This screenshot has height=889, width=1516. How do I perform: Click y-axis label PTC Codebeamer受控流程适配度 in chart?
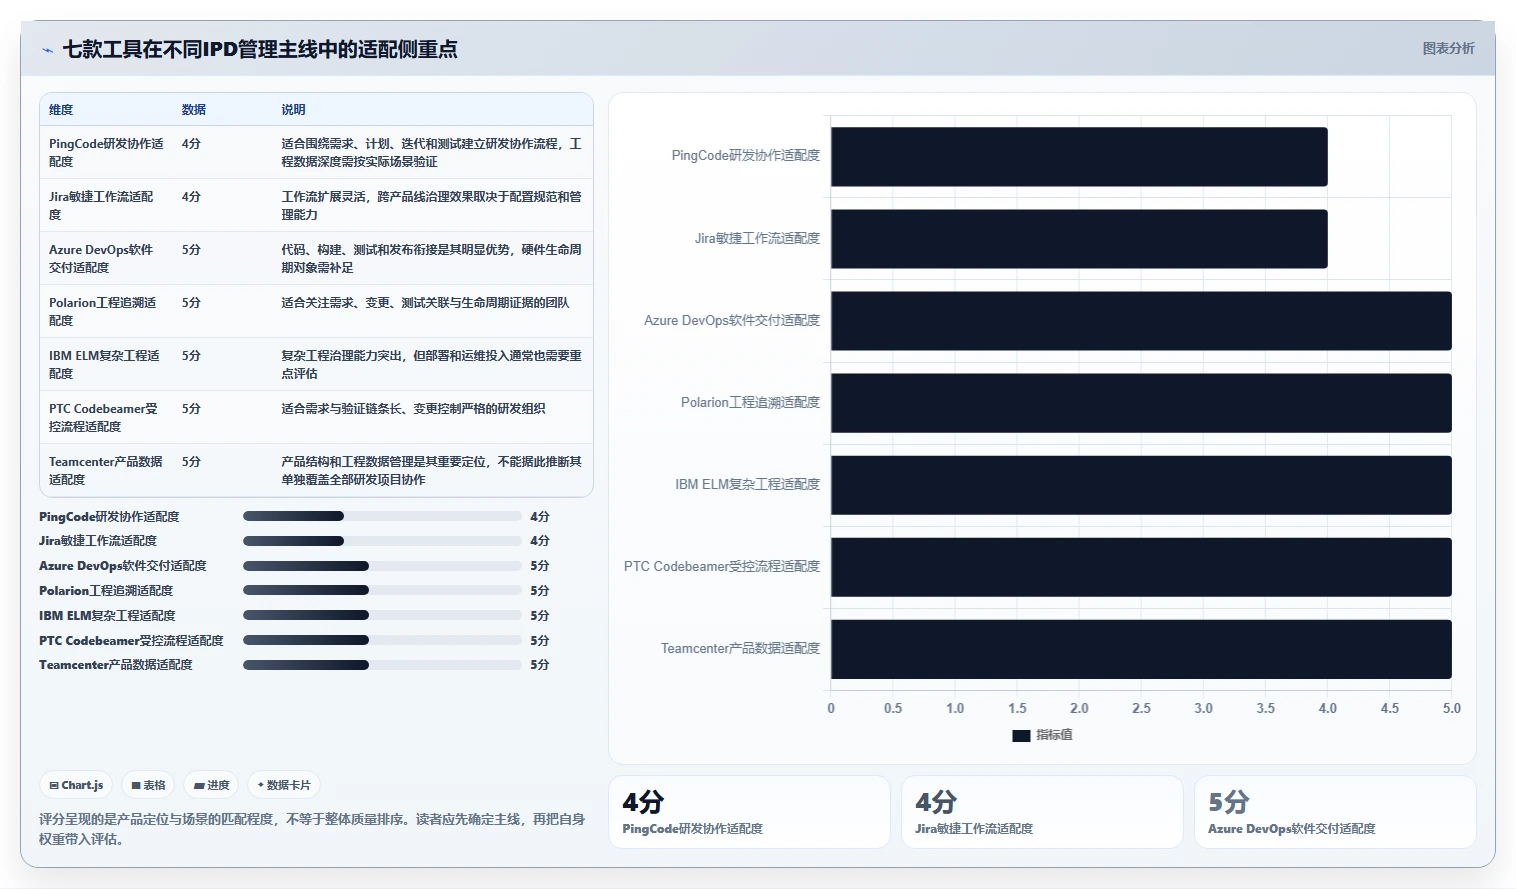(x=722, y=567)
